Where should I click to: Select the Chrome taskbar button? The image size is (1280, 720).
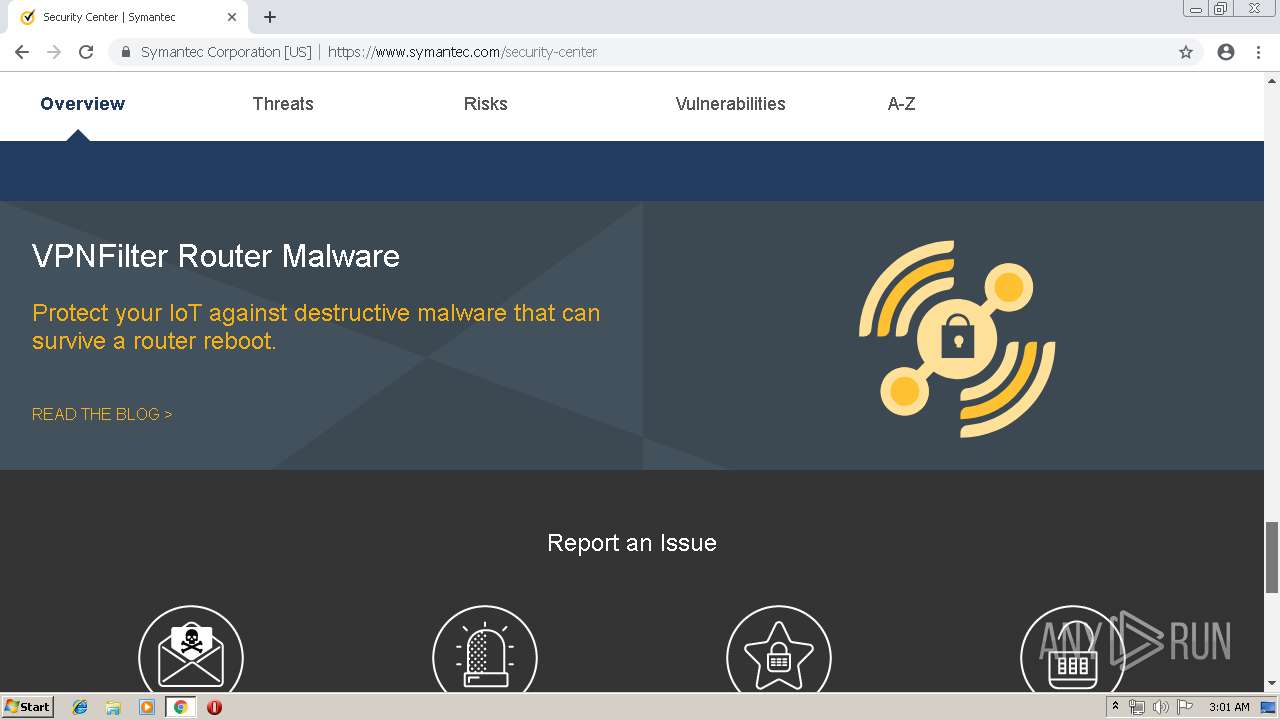[x=180, y=707]
